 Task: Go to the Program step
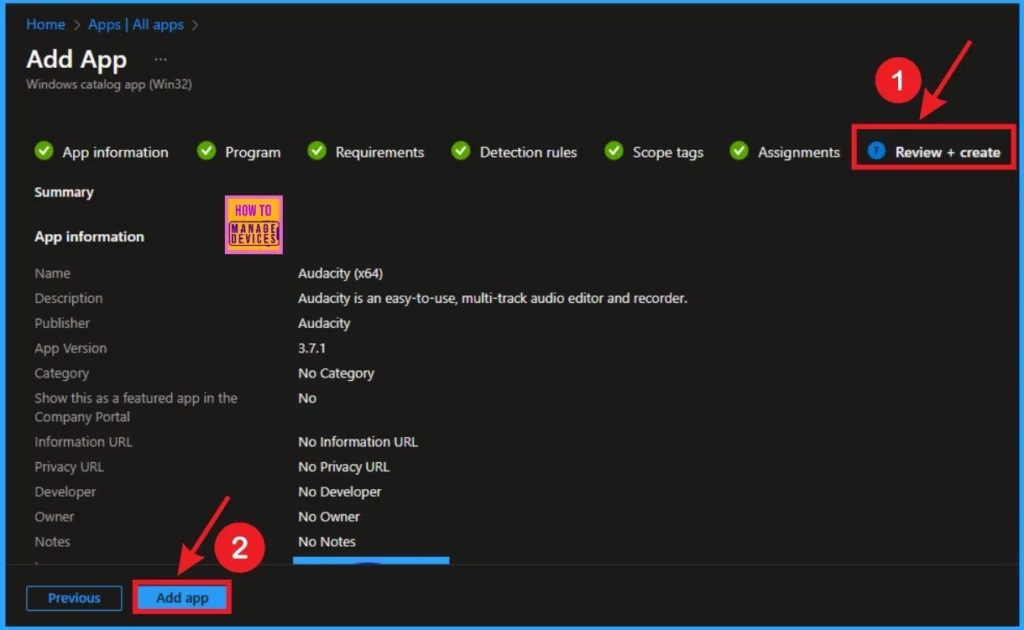pyautogui.click(x=253, y=152)
